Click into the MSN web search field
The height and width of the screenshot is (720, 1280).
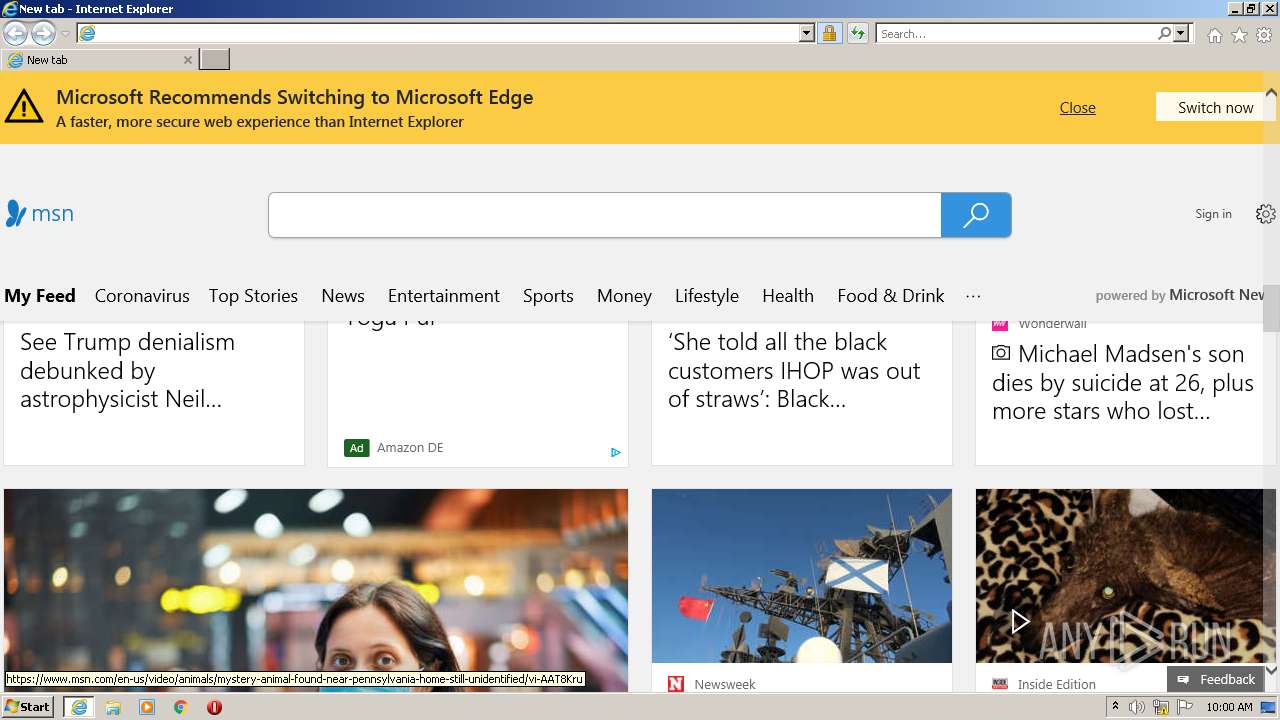[x=605, y=215]
